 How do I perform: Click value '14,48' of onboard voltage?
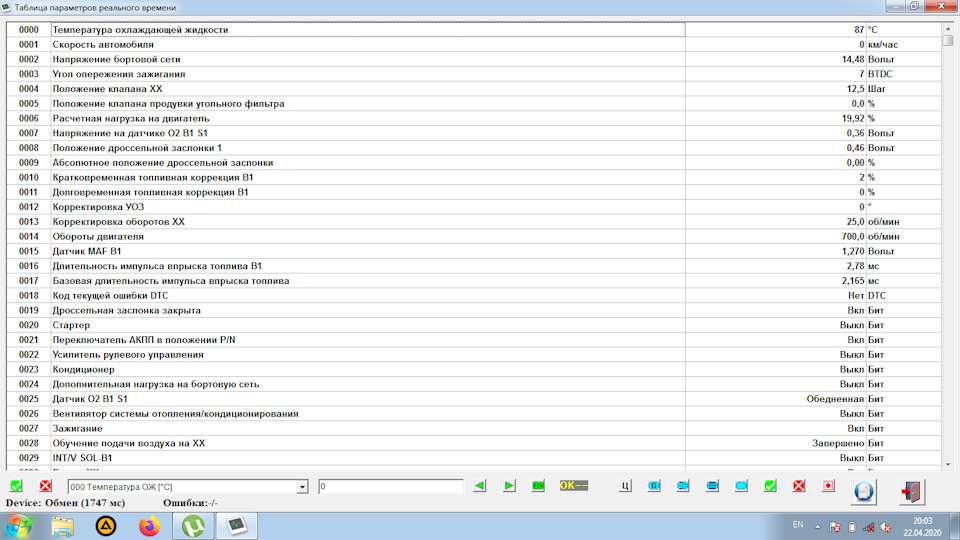click(x=853, y=59)
